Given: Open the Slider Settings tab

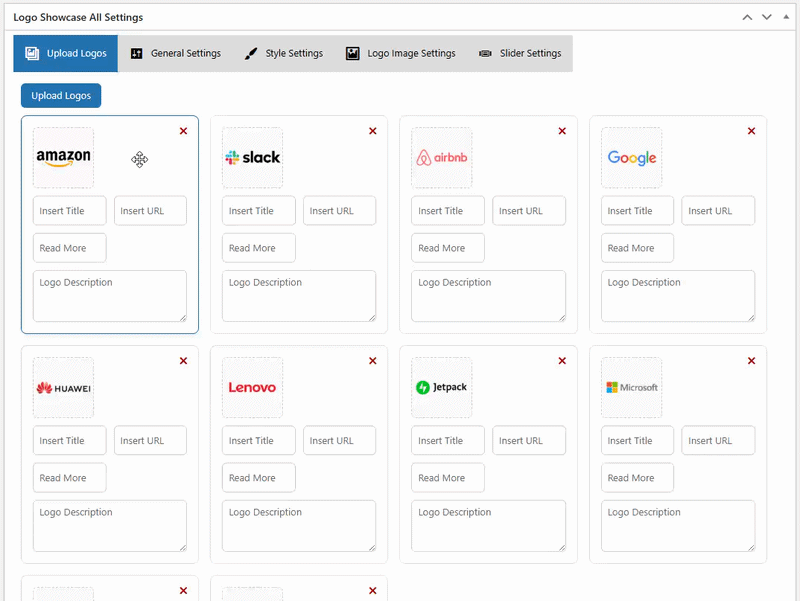Looking at the screenshot, I should (x=520, y=54).
